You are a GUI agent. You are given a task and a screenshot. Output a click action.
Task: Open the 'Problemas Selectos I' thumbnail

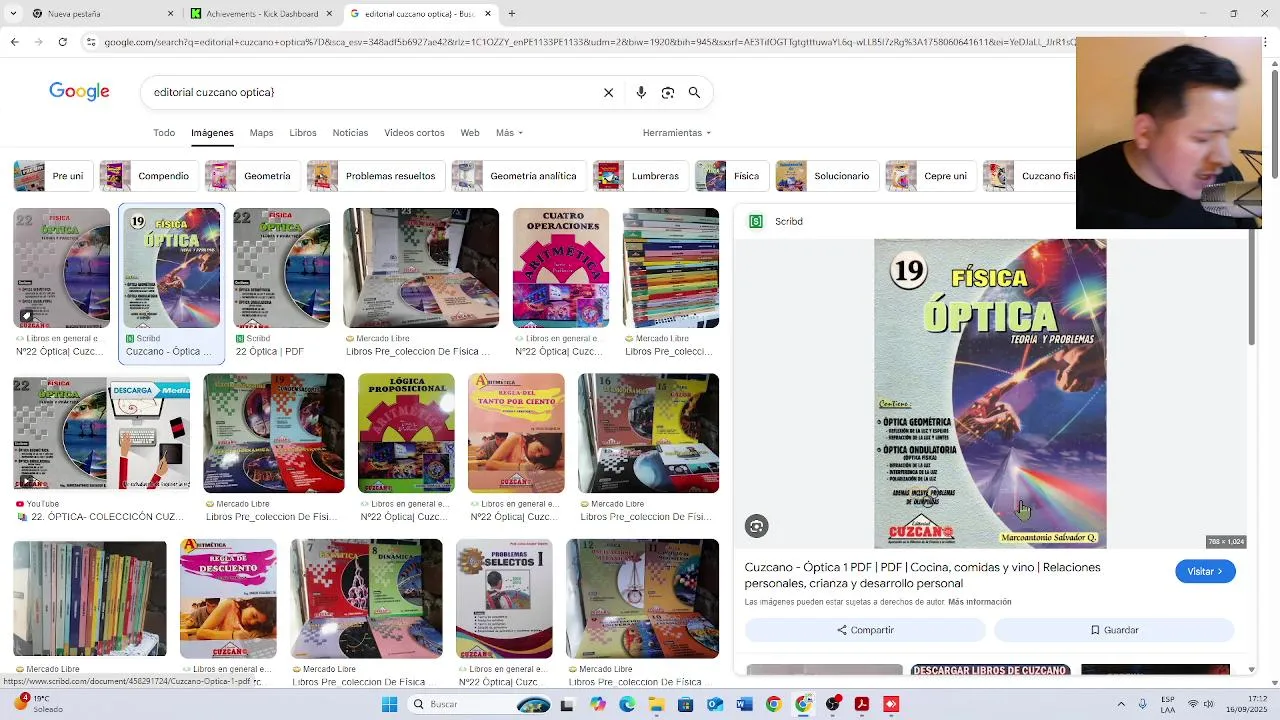[x=504, y=599]
